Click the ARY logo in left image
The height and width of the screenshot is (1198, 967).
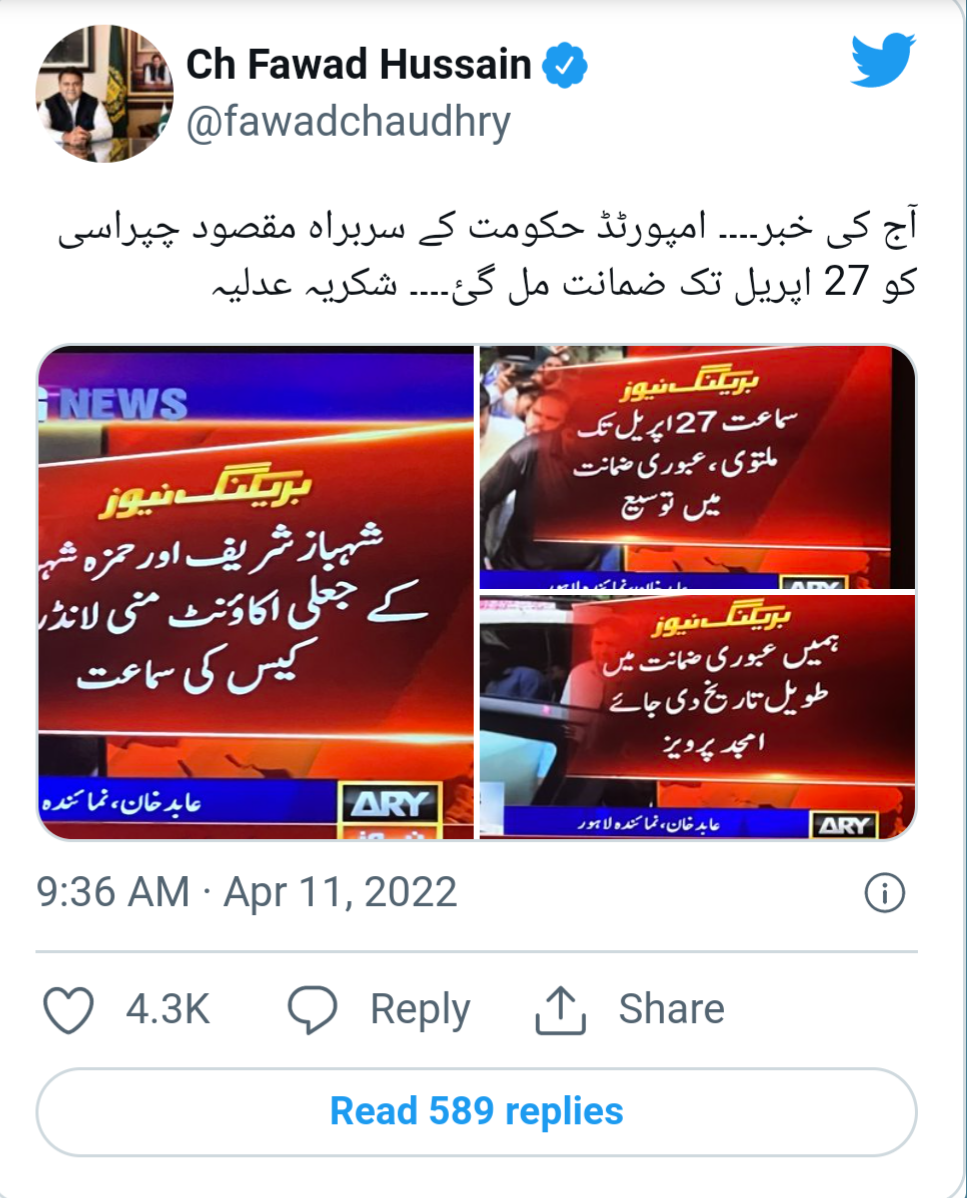tap(390, 803)
